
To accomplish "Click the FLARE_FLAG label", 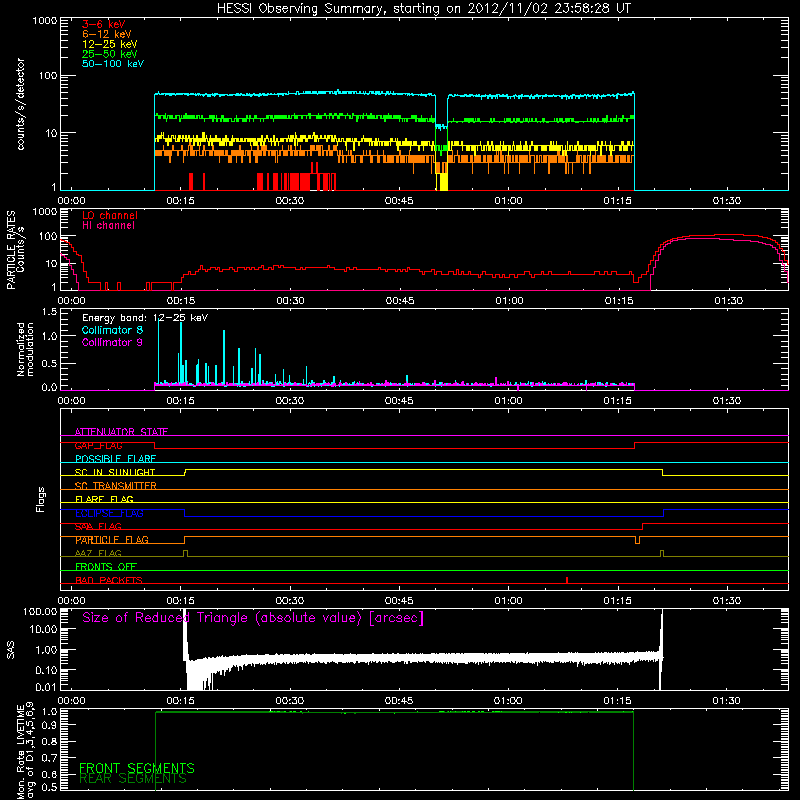I will pyautogui.click(x=104, y=499).
